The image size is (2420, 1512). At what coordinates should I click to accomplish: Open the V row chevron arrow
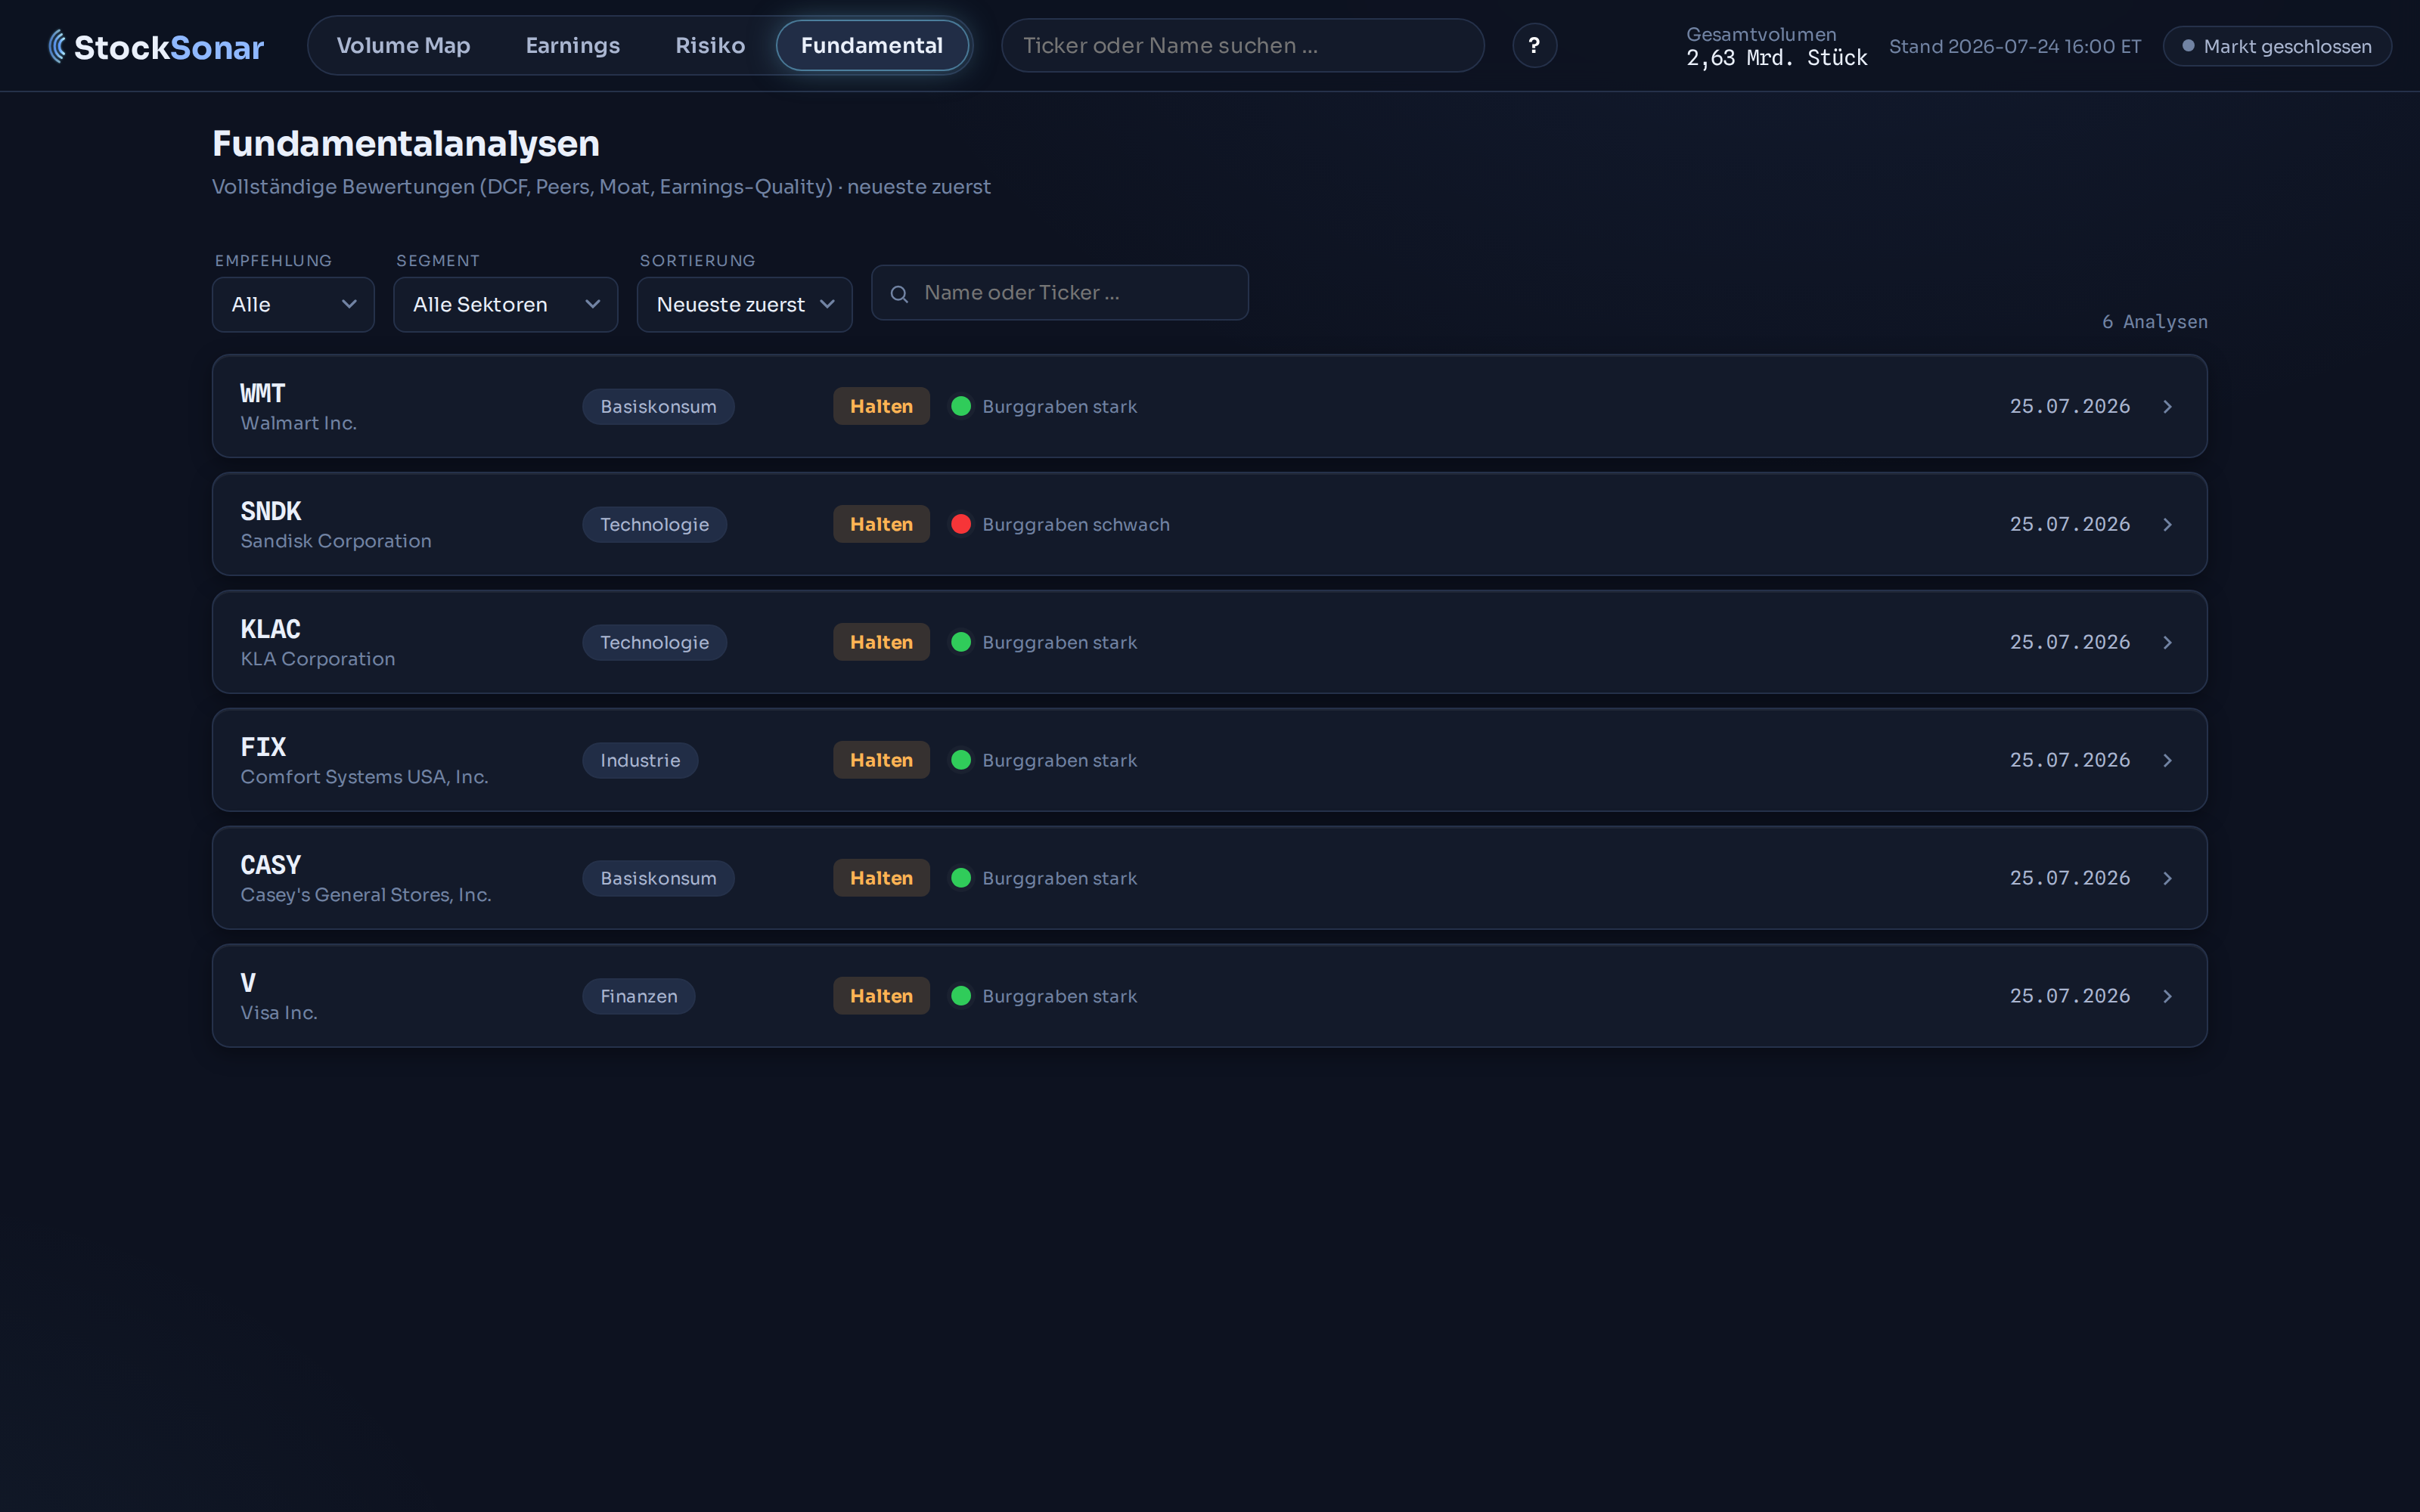click(x=2167, y=996)
